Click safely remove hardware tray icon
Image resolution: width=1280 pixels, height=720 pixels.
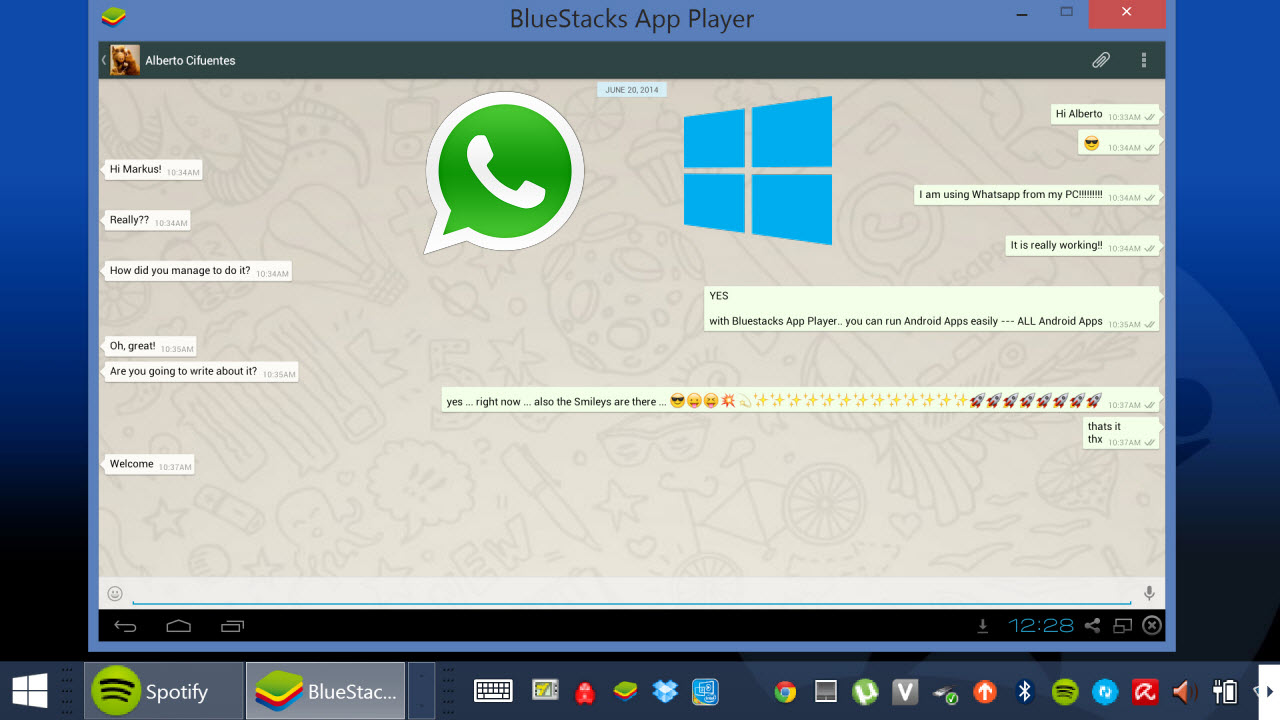pyautogui.click(x=945, y=691)
